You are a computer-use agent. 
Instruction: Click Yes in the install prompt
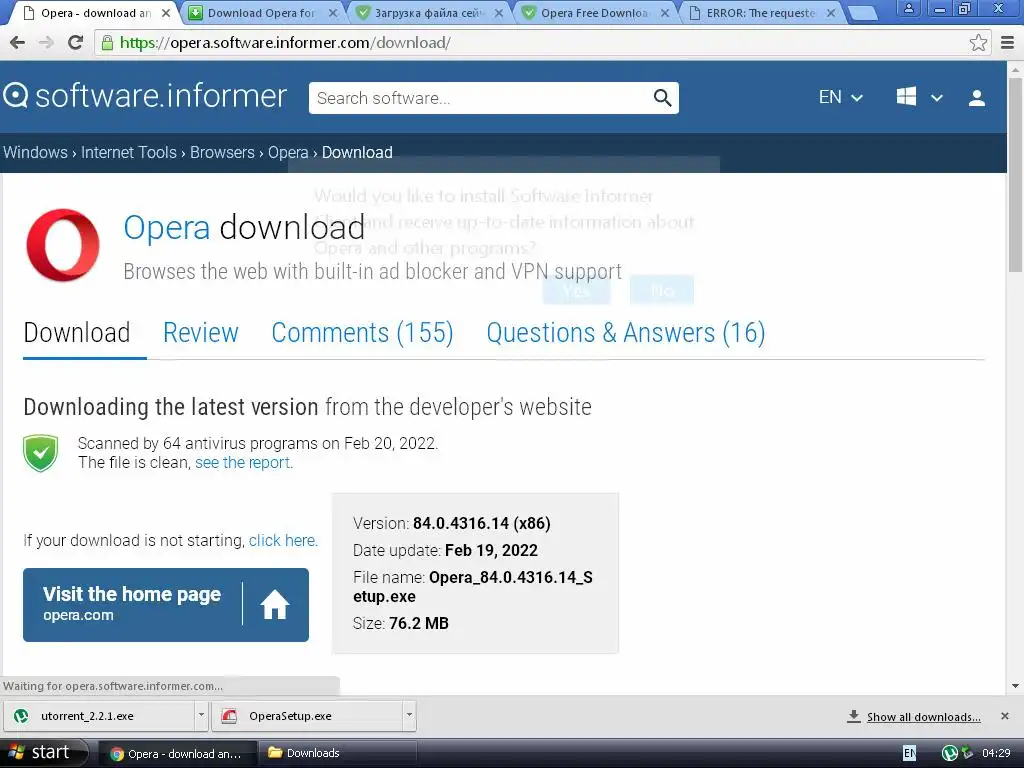(576, 291)
